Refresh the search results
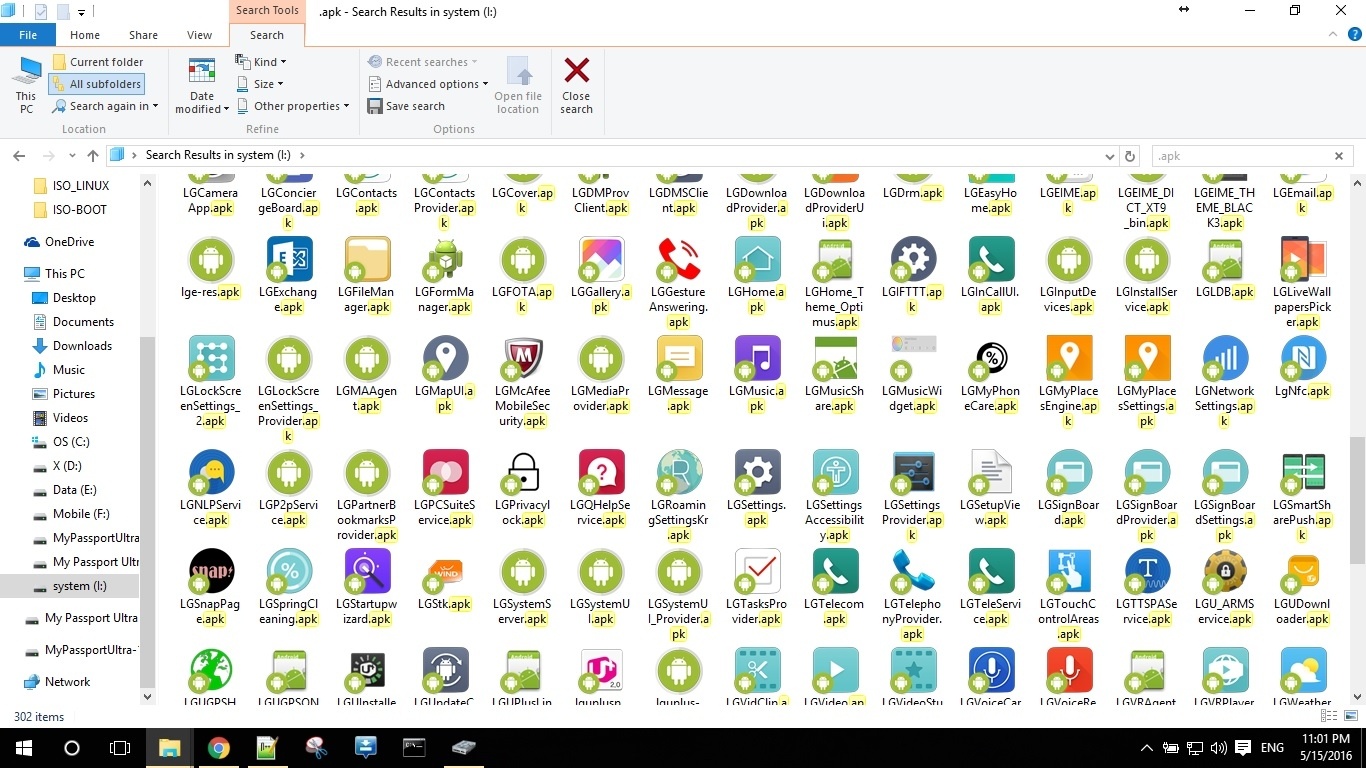 [1130, 156]
